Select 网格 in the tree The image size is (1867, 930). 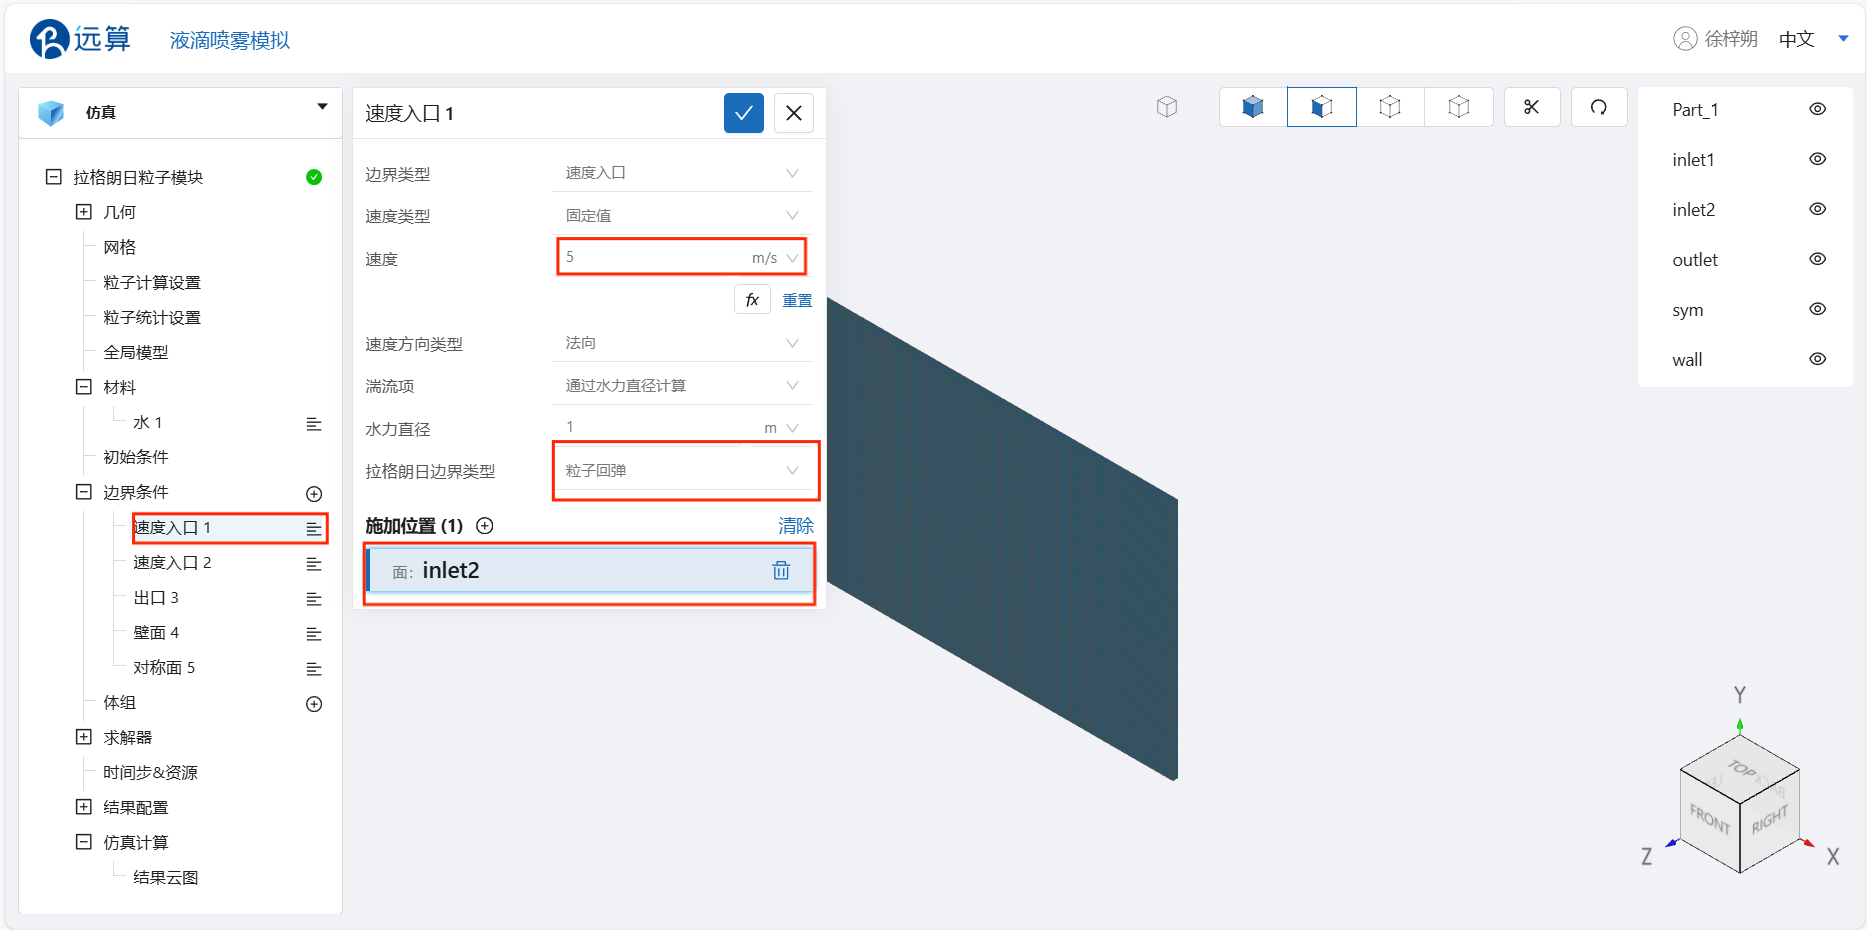pos(120,247)
